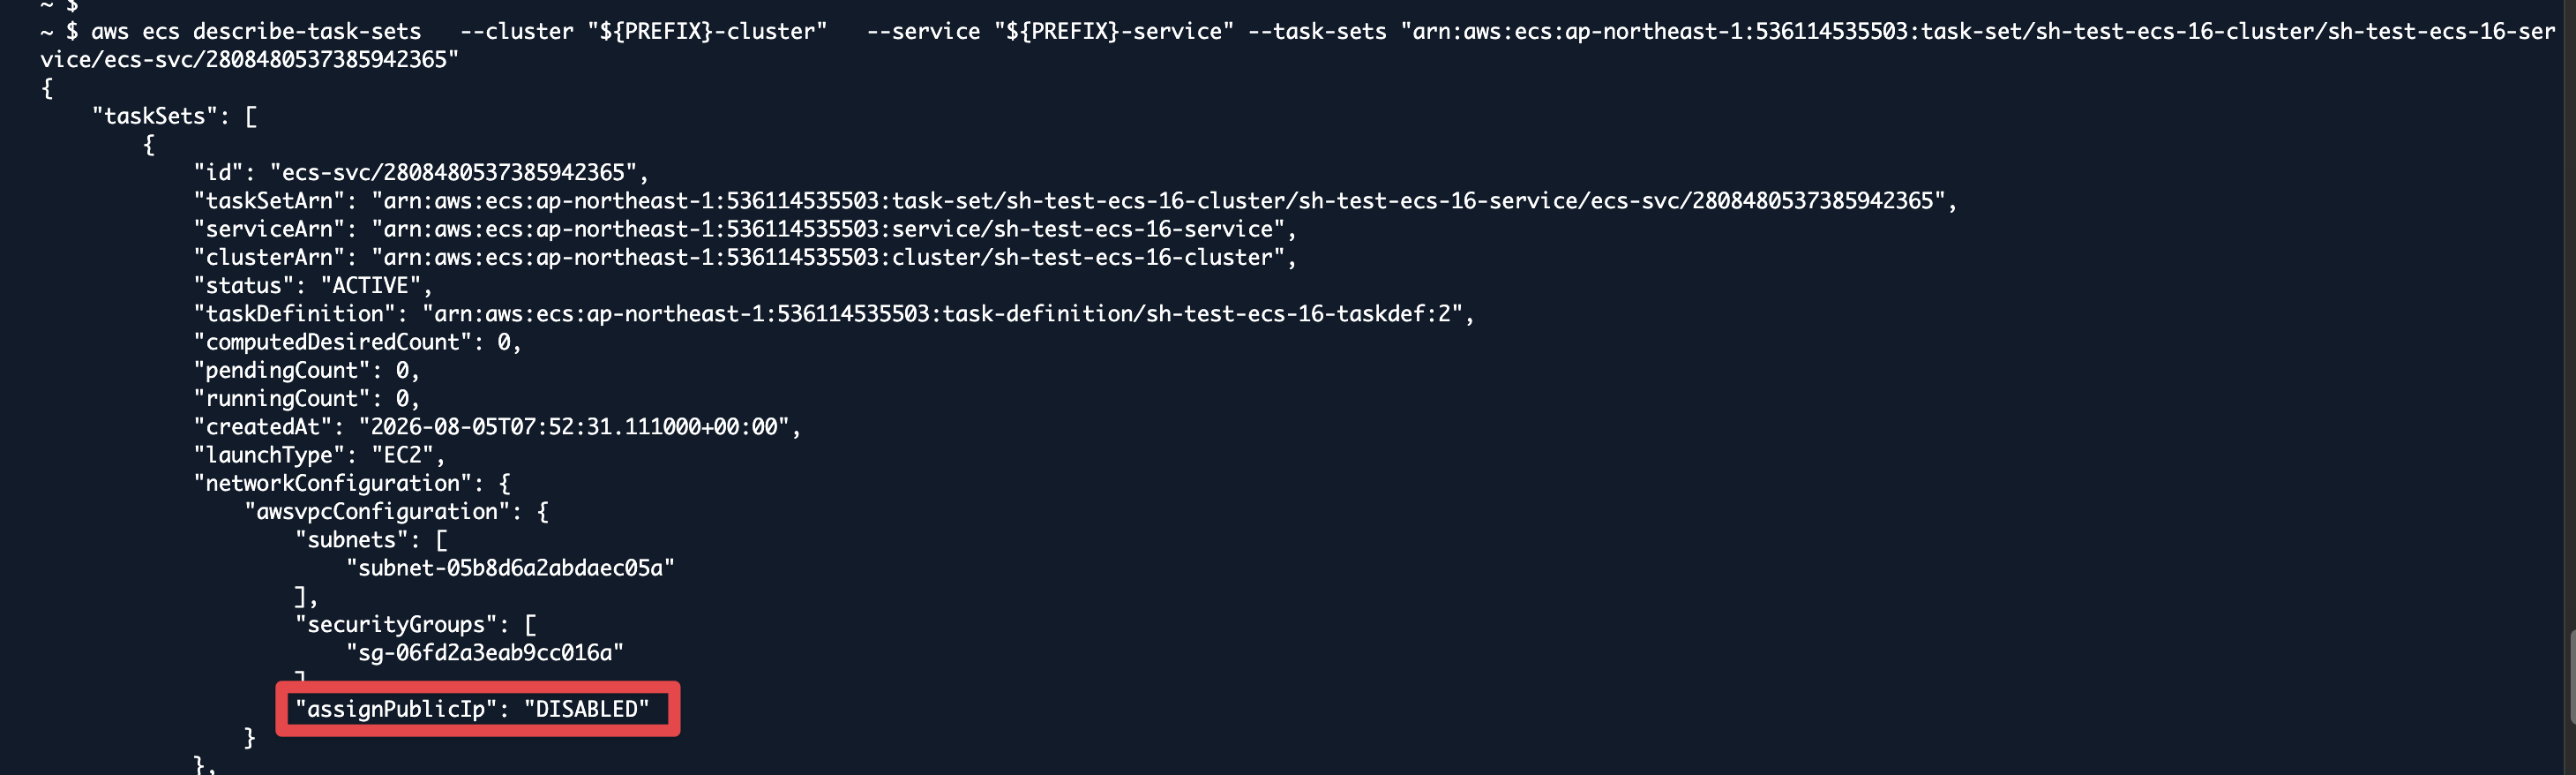Click the subnet-05b8d6a2abdaec05a value
2576x775 pixels.
pyautogui.click(x=510, y=568)
